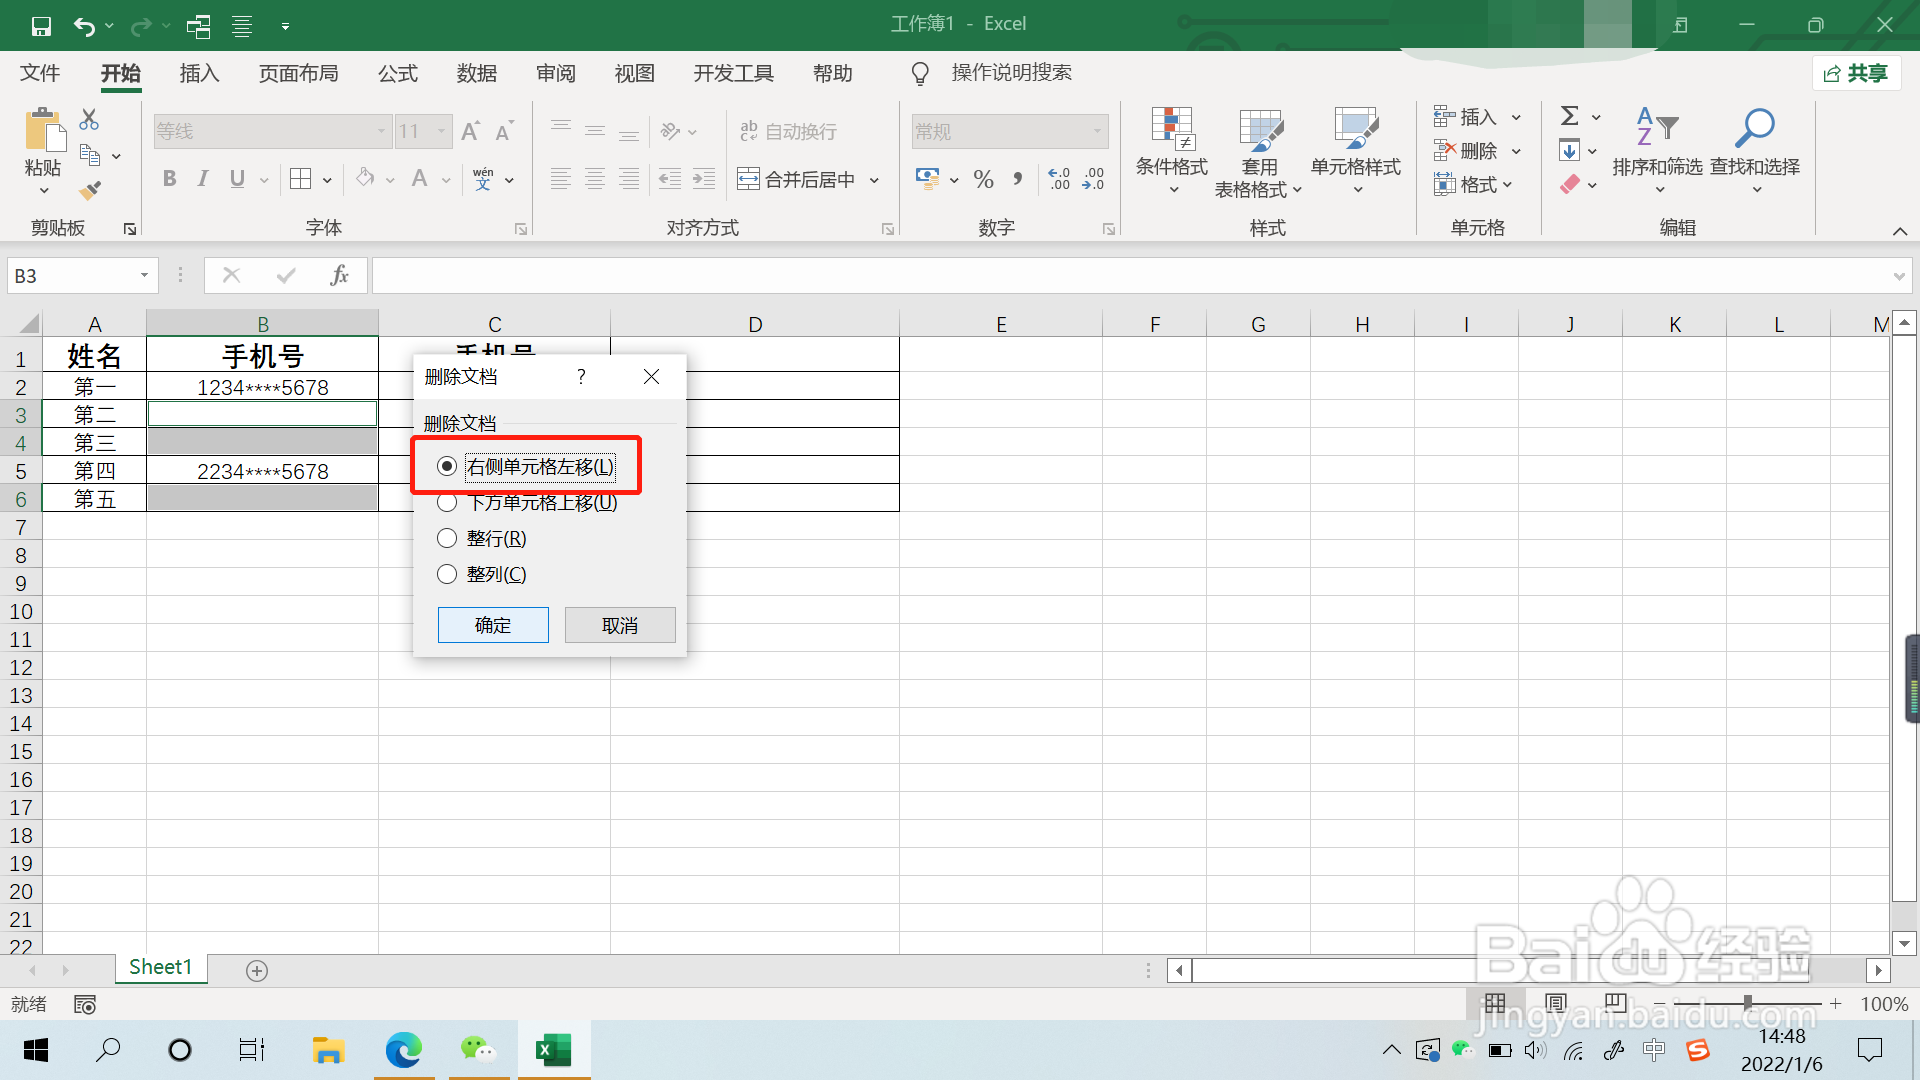
Task: Click the Insert Function fx icon
Action: click(339, 275)
